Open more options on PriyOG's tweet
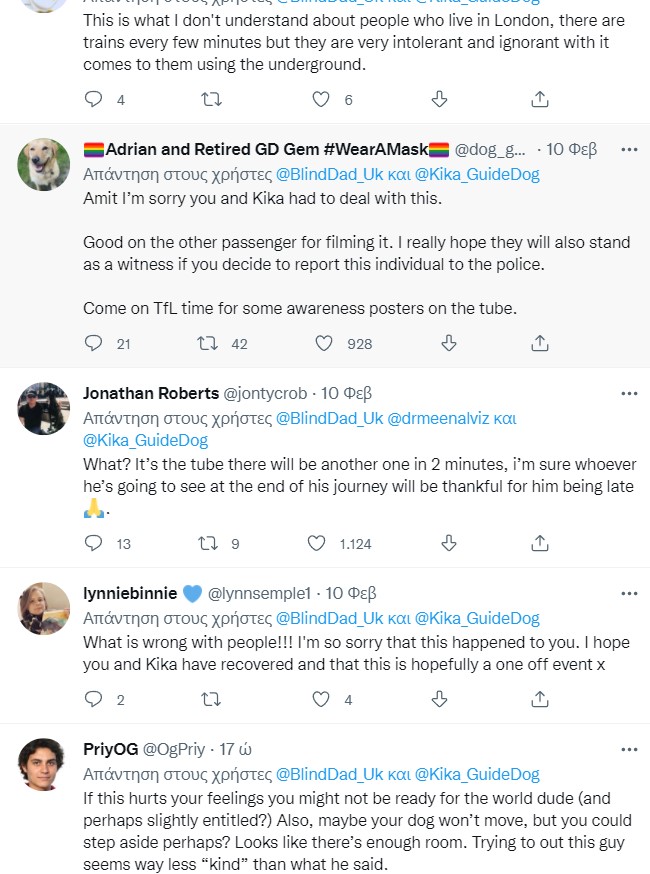This screenshot has height=874, width=650. tap(629, 749)
